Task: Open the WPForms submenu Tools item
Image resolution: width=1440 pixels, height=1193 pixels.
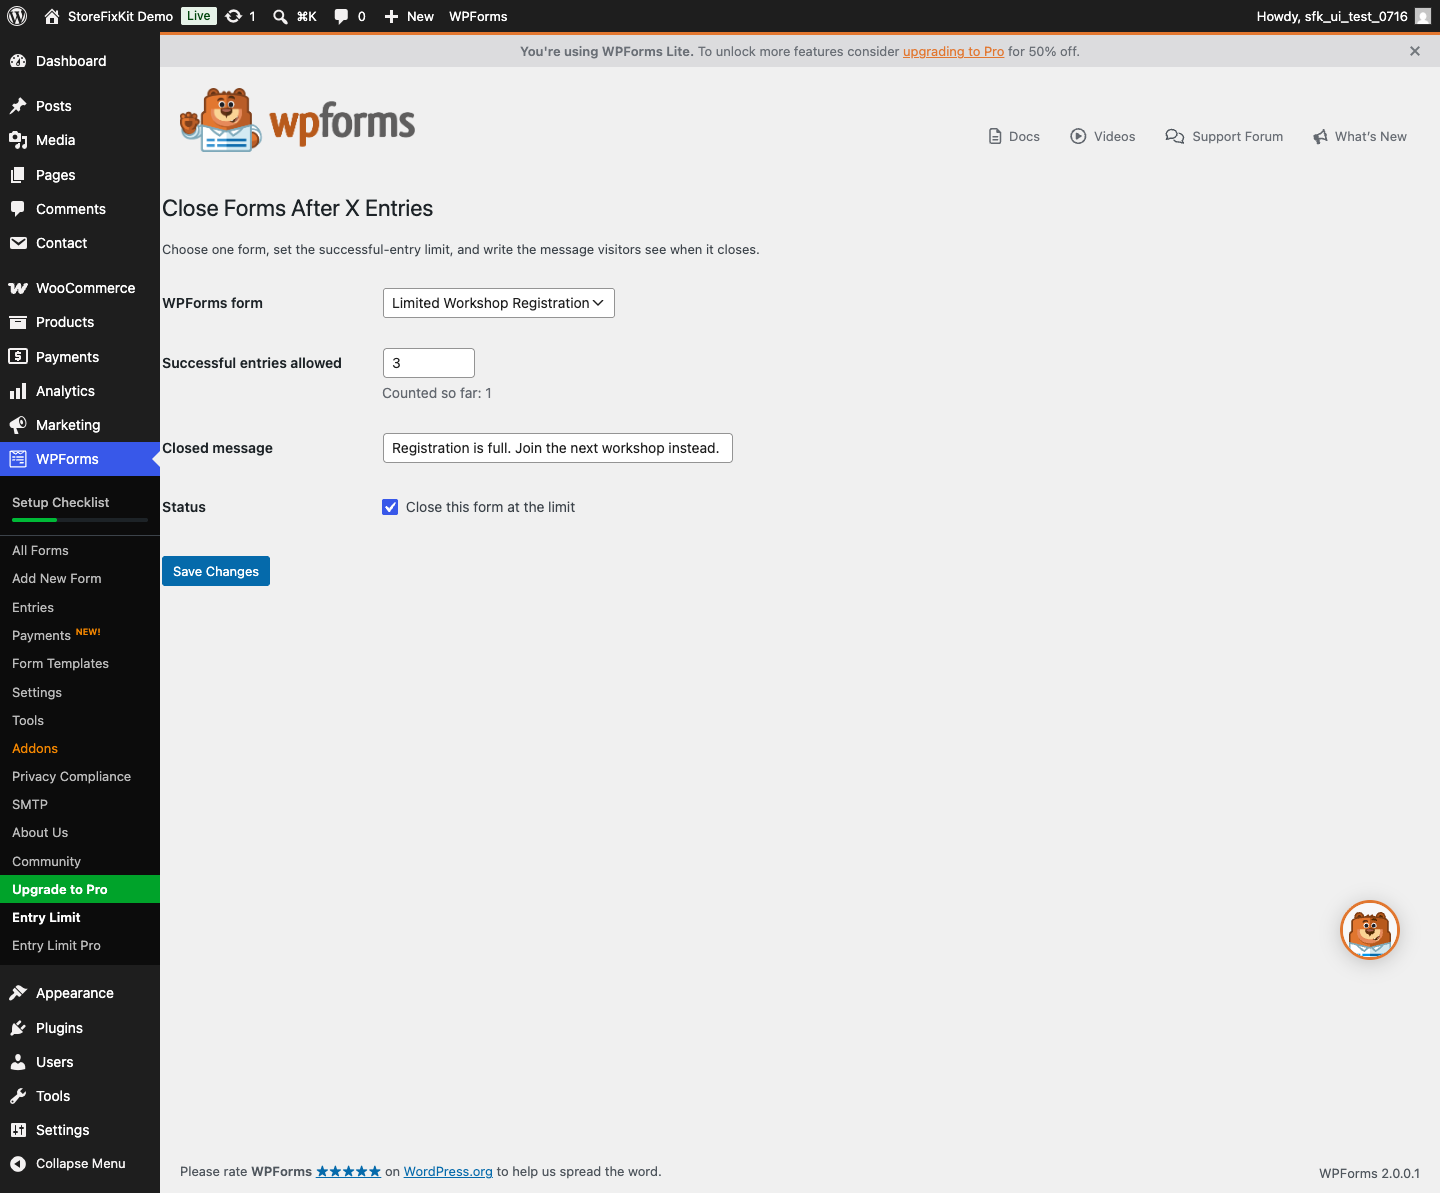Action: (x=28, y=720)
